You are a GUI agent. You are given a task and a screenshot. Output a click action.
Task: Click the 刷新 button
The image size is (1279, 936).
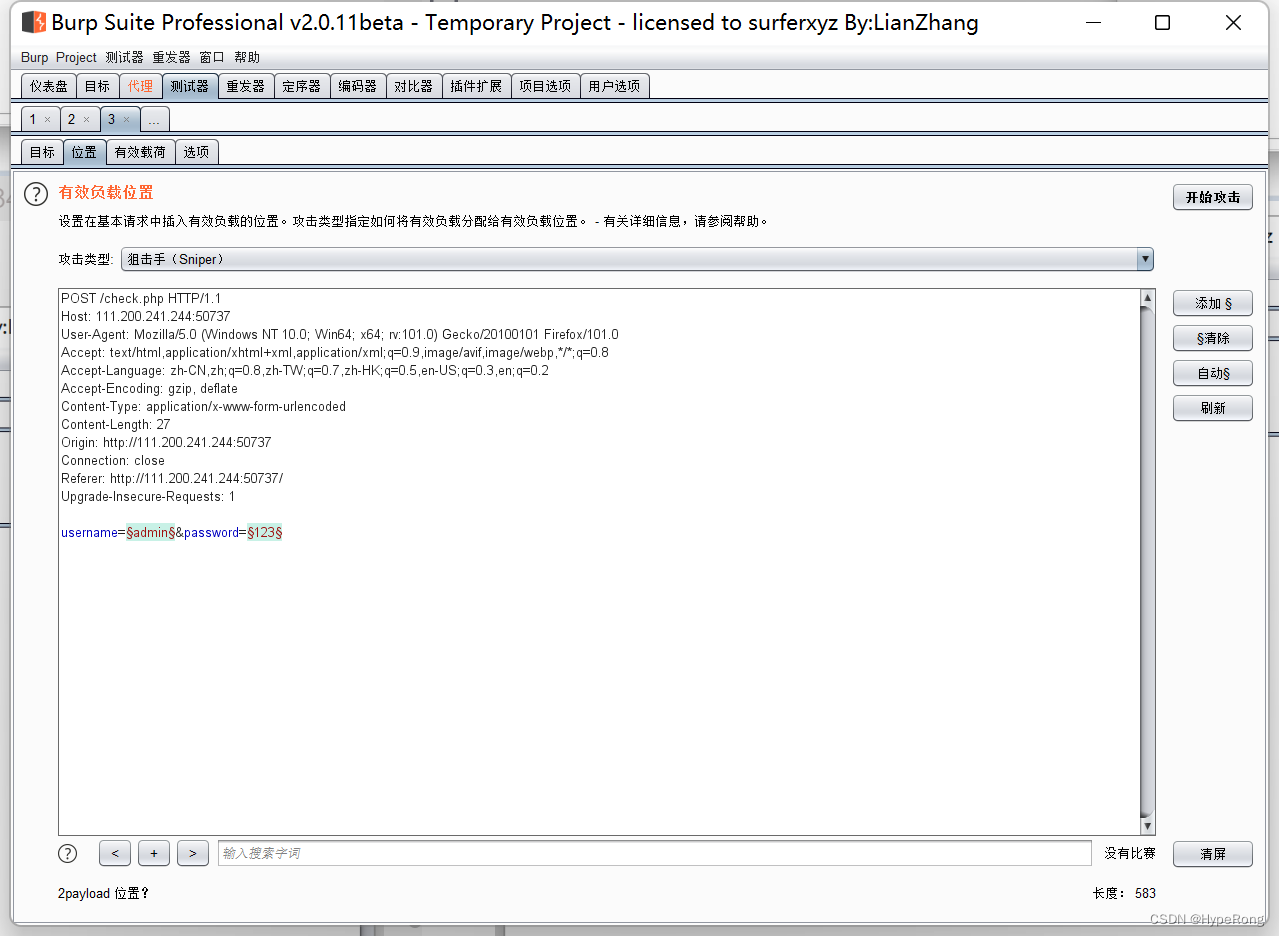tap(1213, 408)
